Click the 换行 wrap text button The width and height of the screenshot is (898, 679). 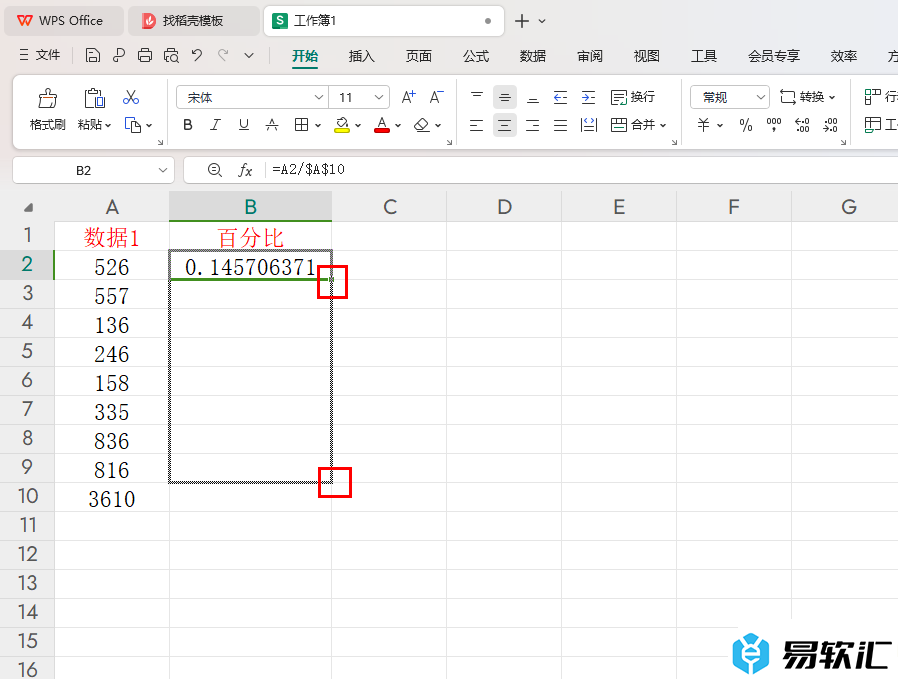pos(633,97)
